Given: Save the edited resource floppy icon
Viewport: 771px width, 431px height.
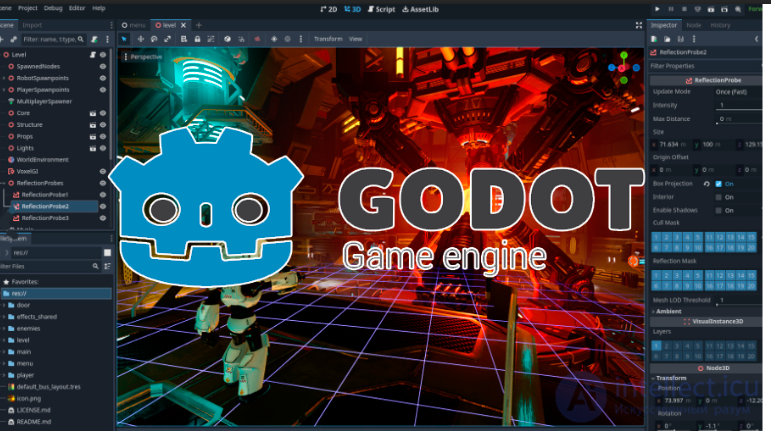Looking at the screenshot, I should (681, 39).
